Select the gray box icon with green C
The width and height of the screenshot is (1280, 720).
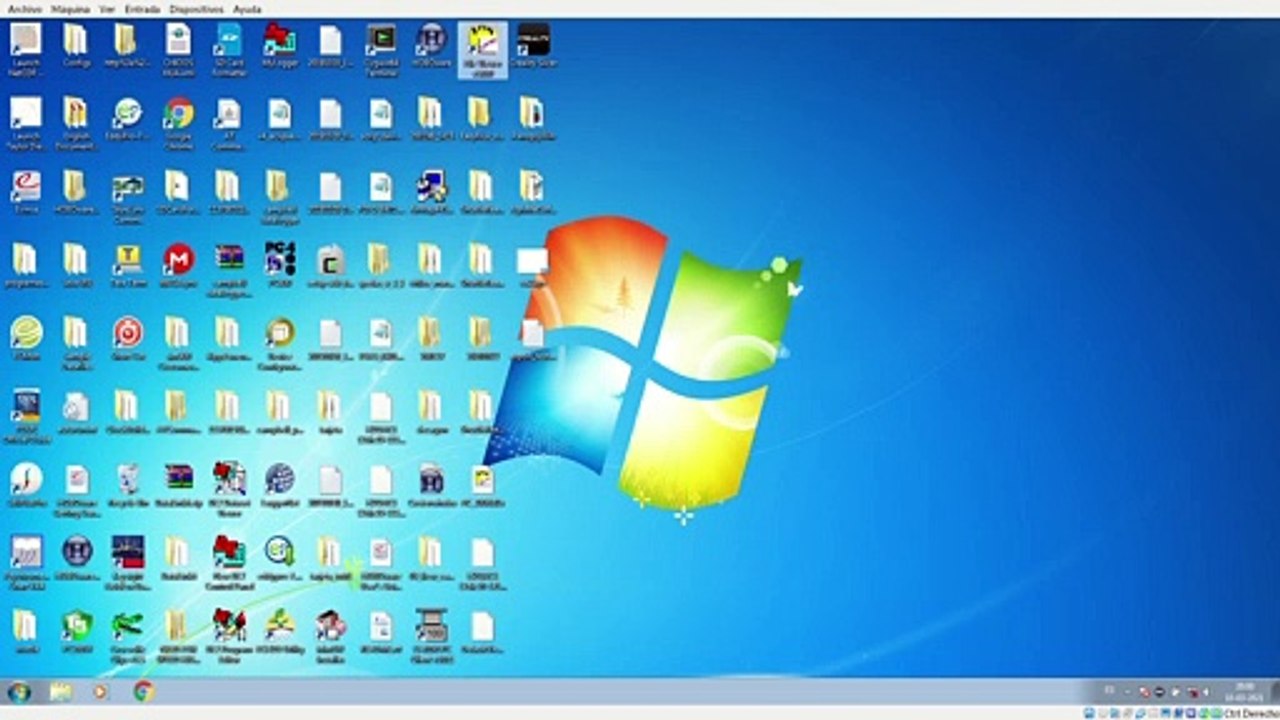point(330,267)
